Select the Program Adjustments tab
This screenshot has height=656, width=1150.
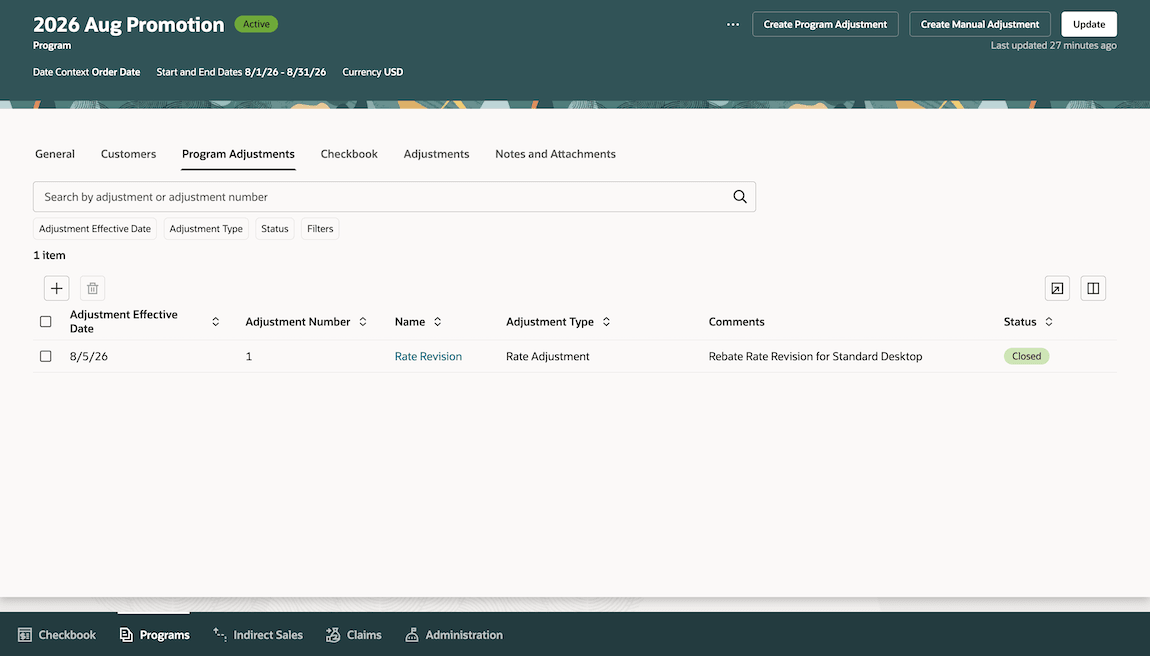(x=238, y=154)
